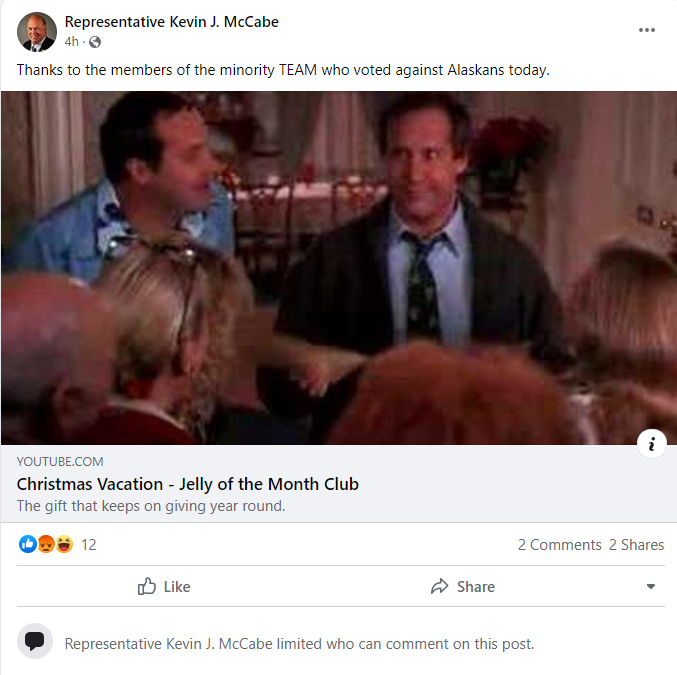Click the laughing face reaction icon
677x675 pixels.
[64, 544]
